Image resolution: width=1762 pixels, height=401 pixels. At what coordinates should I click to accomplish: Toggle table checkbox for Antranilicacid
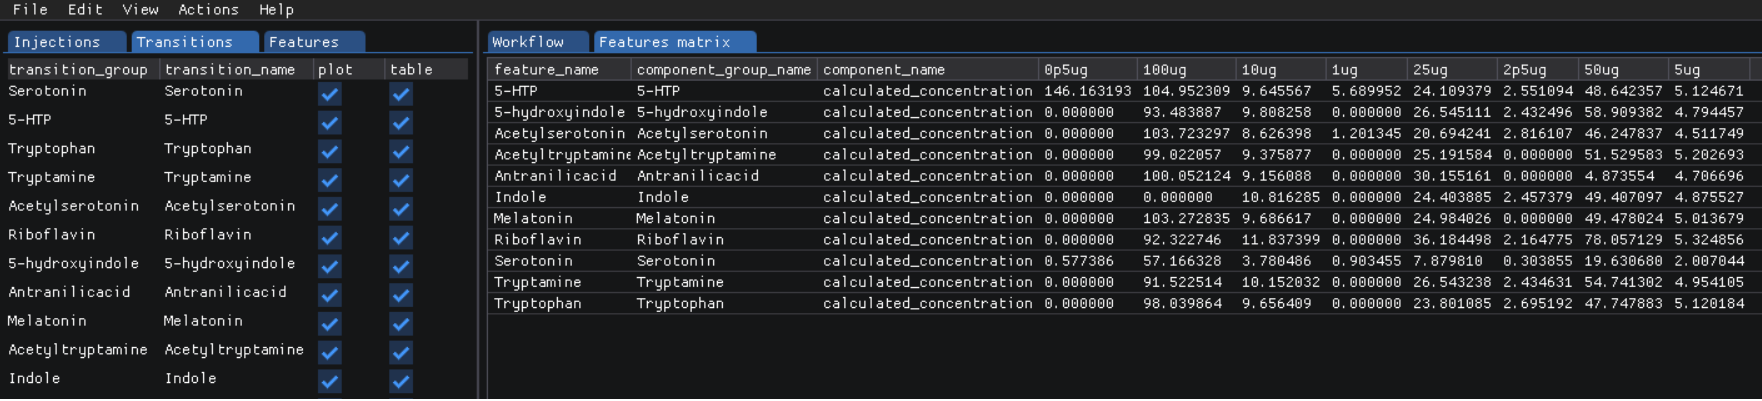pos(401,296)
